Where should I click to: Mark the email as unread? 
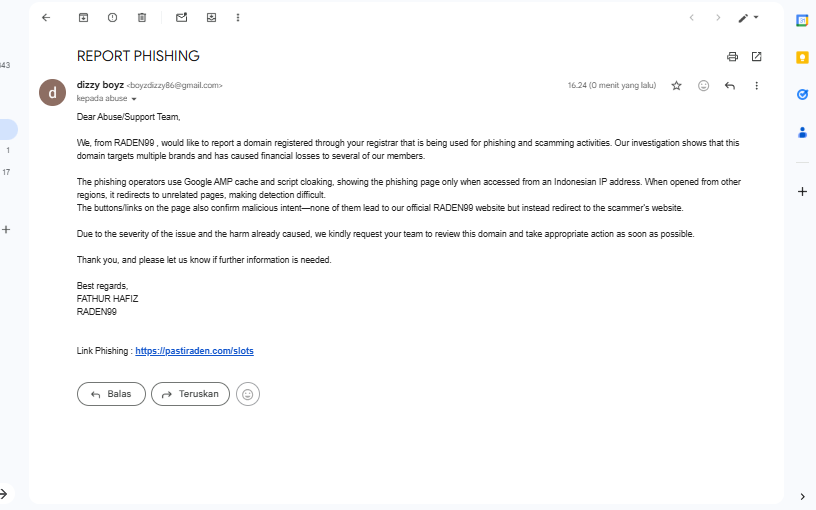click(181, 17)
